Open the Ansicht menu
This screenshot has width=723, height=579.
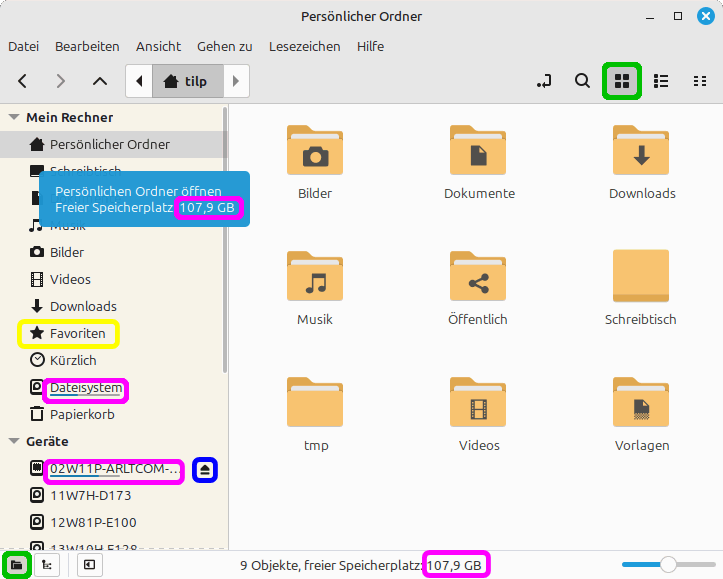point(158,46)
